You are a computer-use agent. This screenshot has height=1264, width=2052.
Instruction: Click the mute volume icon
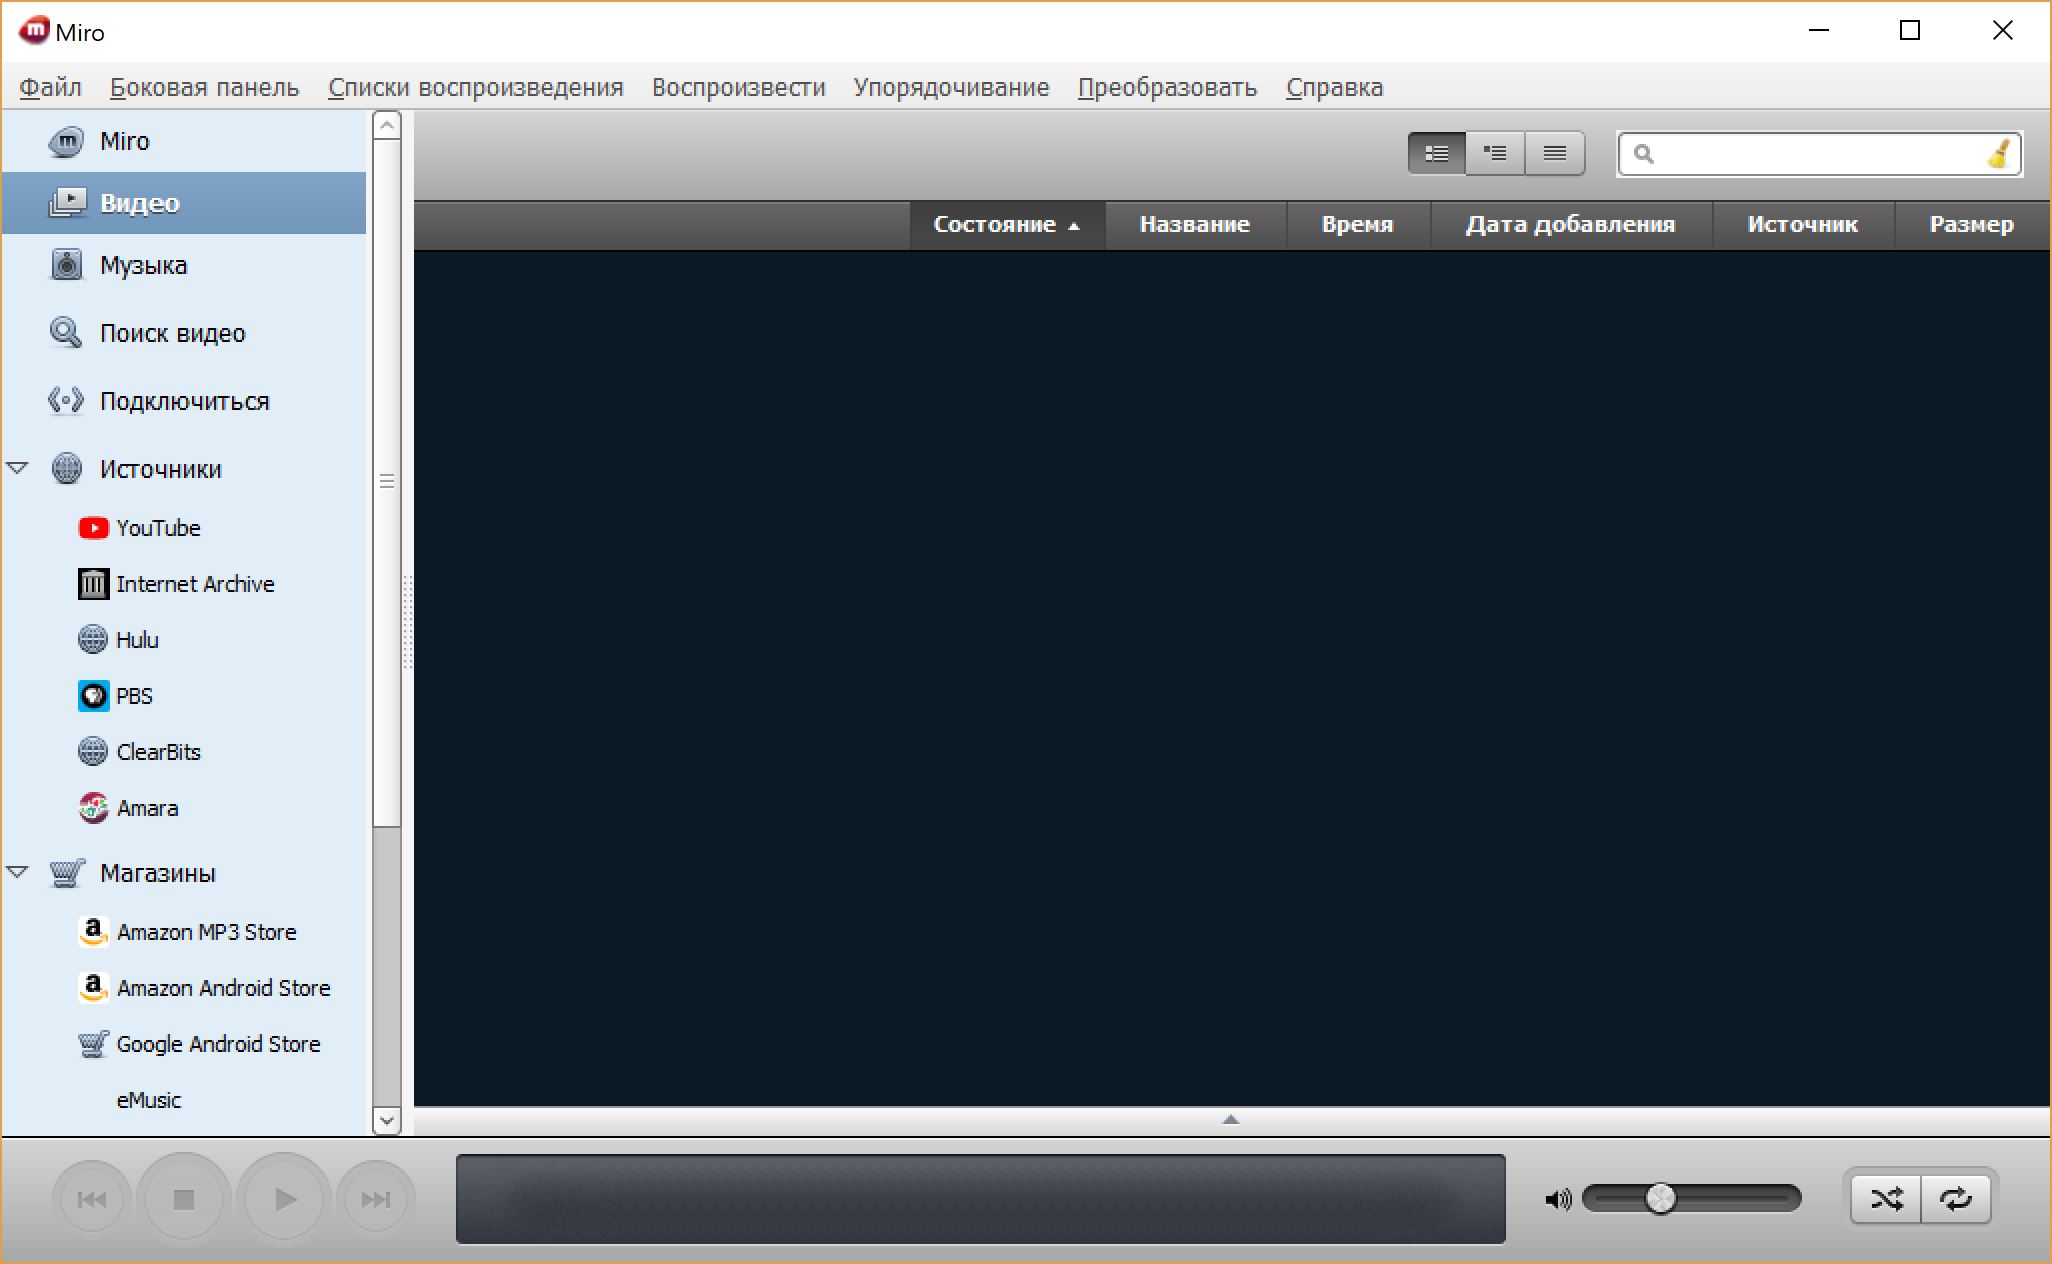(x=1557, y=1197)
